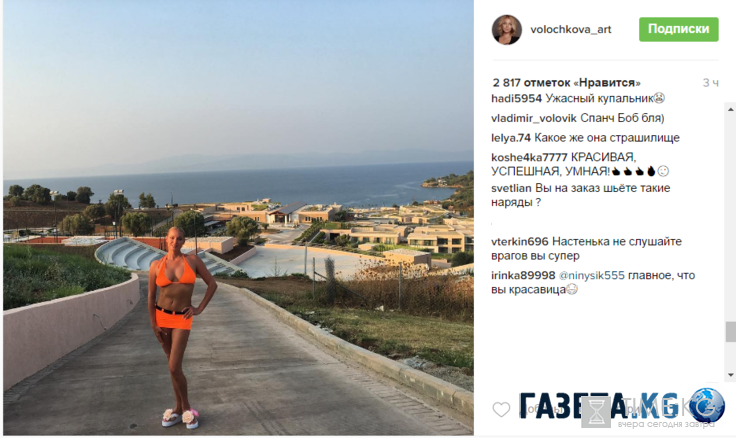Open commenter svetlian profile
This screenshot has height=438, width=736.
[x=511, y=188]
